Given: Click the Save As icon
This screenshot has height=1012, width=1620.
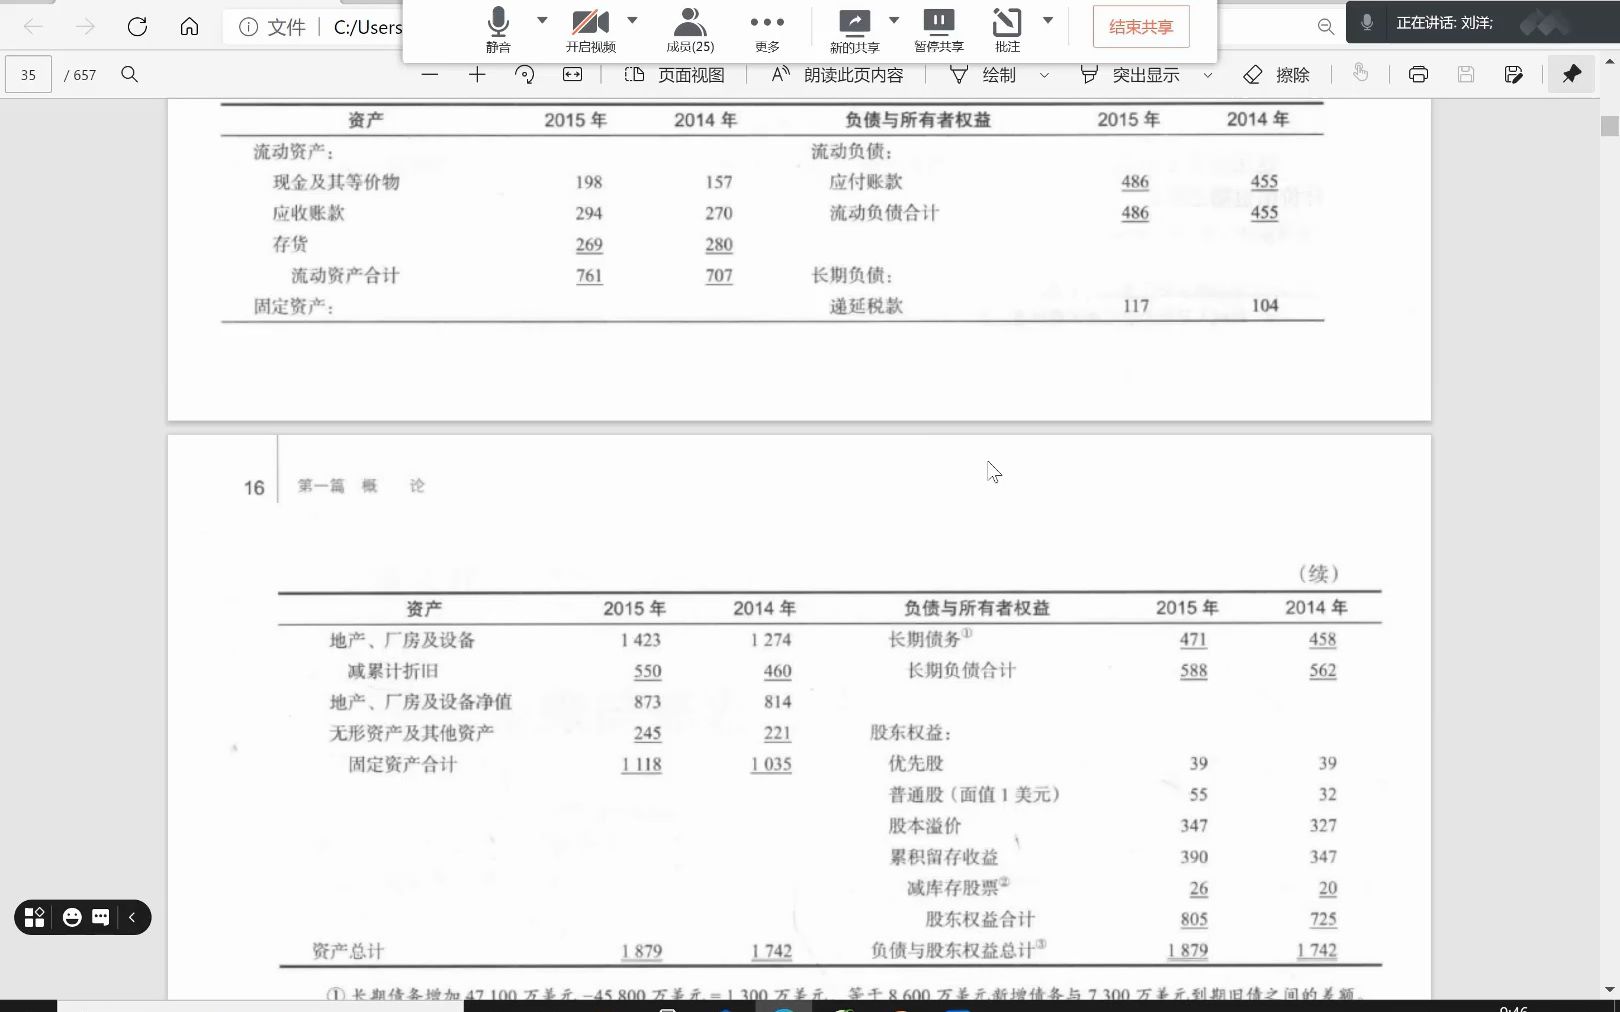Looking at the screenshot, I should pos(1513,74).
